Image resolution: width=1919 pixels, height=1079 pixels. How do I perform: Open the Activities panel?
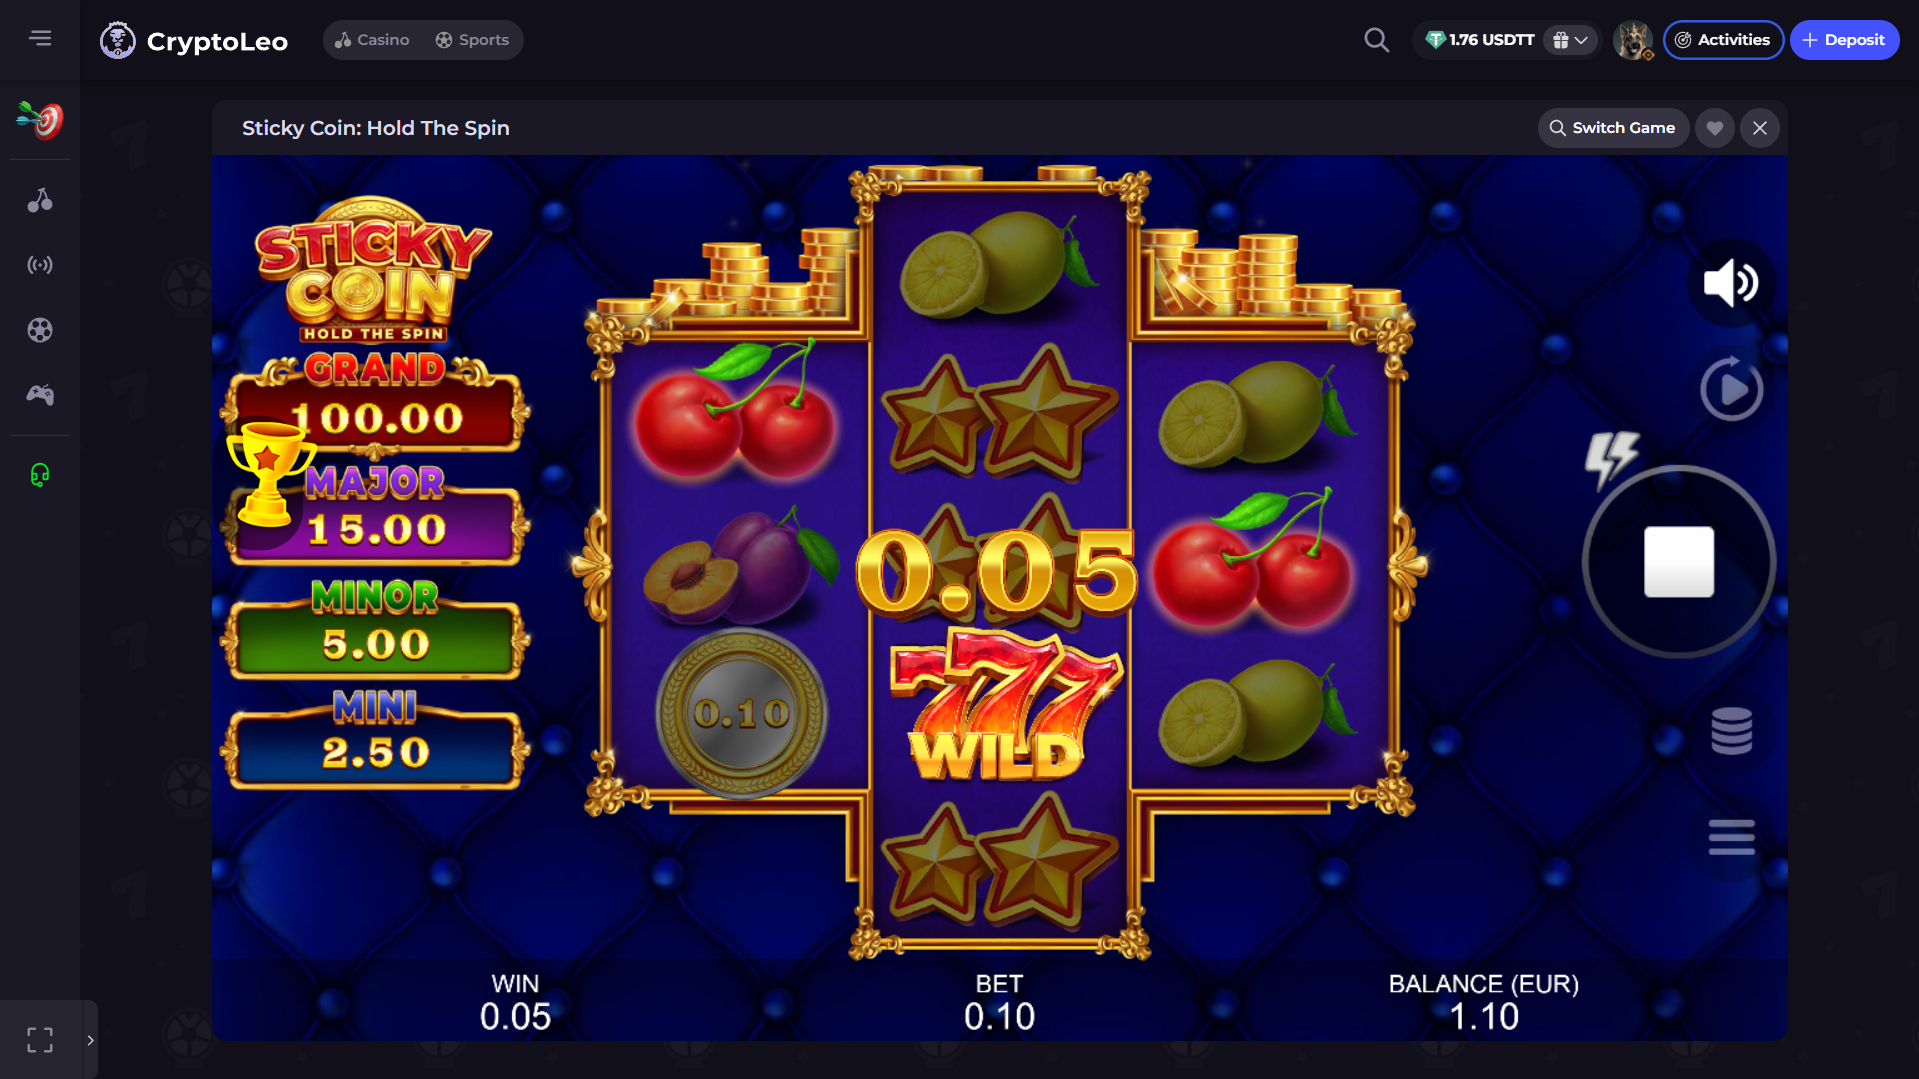pos(1723,40)
